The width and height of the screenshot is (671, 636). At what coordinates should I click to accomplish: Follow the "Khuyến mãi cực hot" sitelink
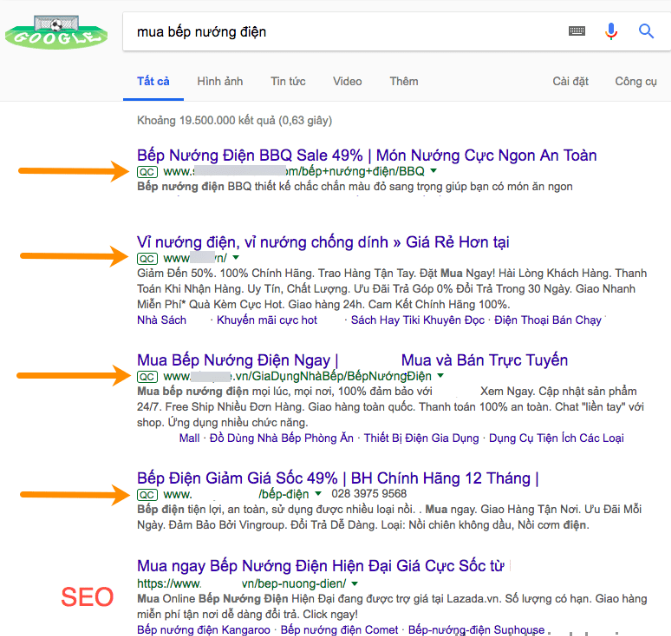267,320
